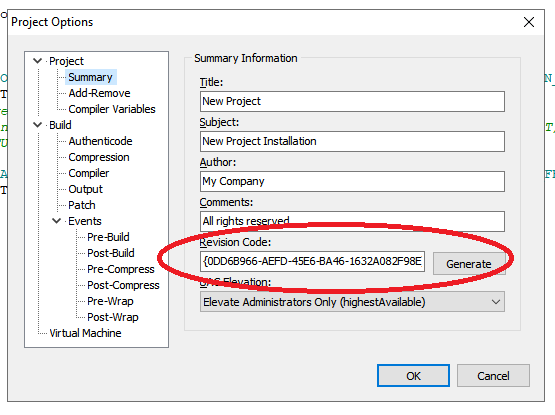The width and height of the screenshot is (555, 415).
Task: Select the Pre-Compress event
Action: click(121, 269)
